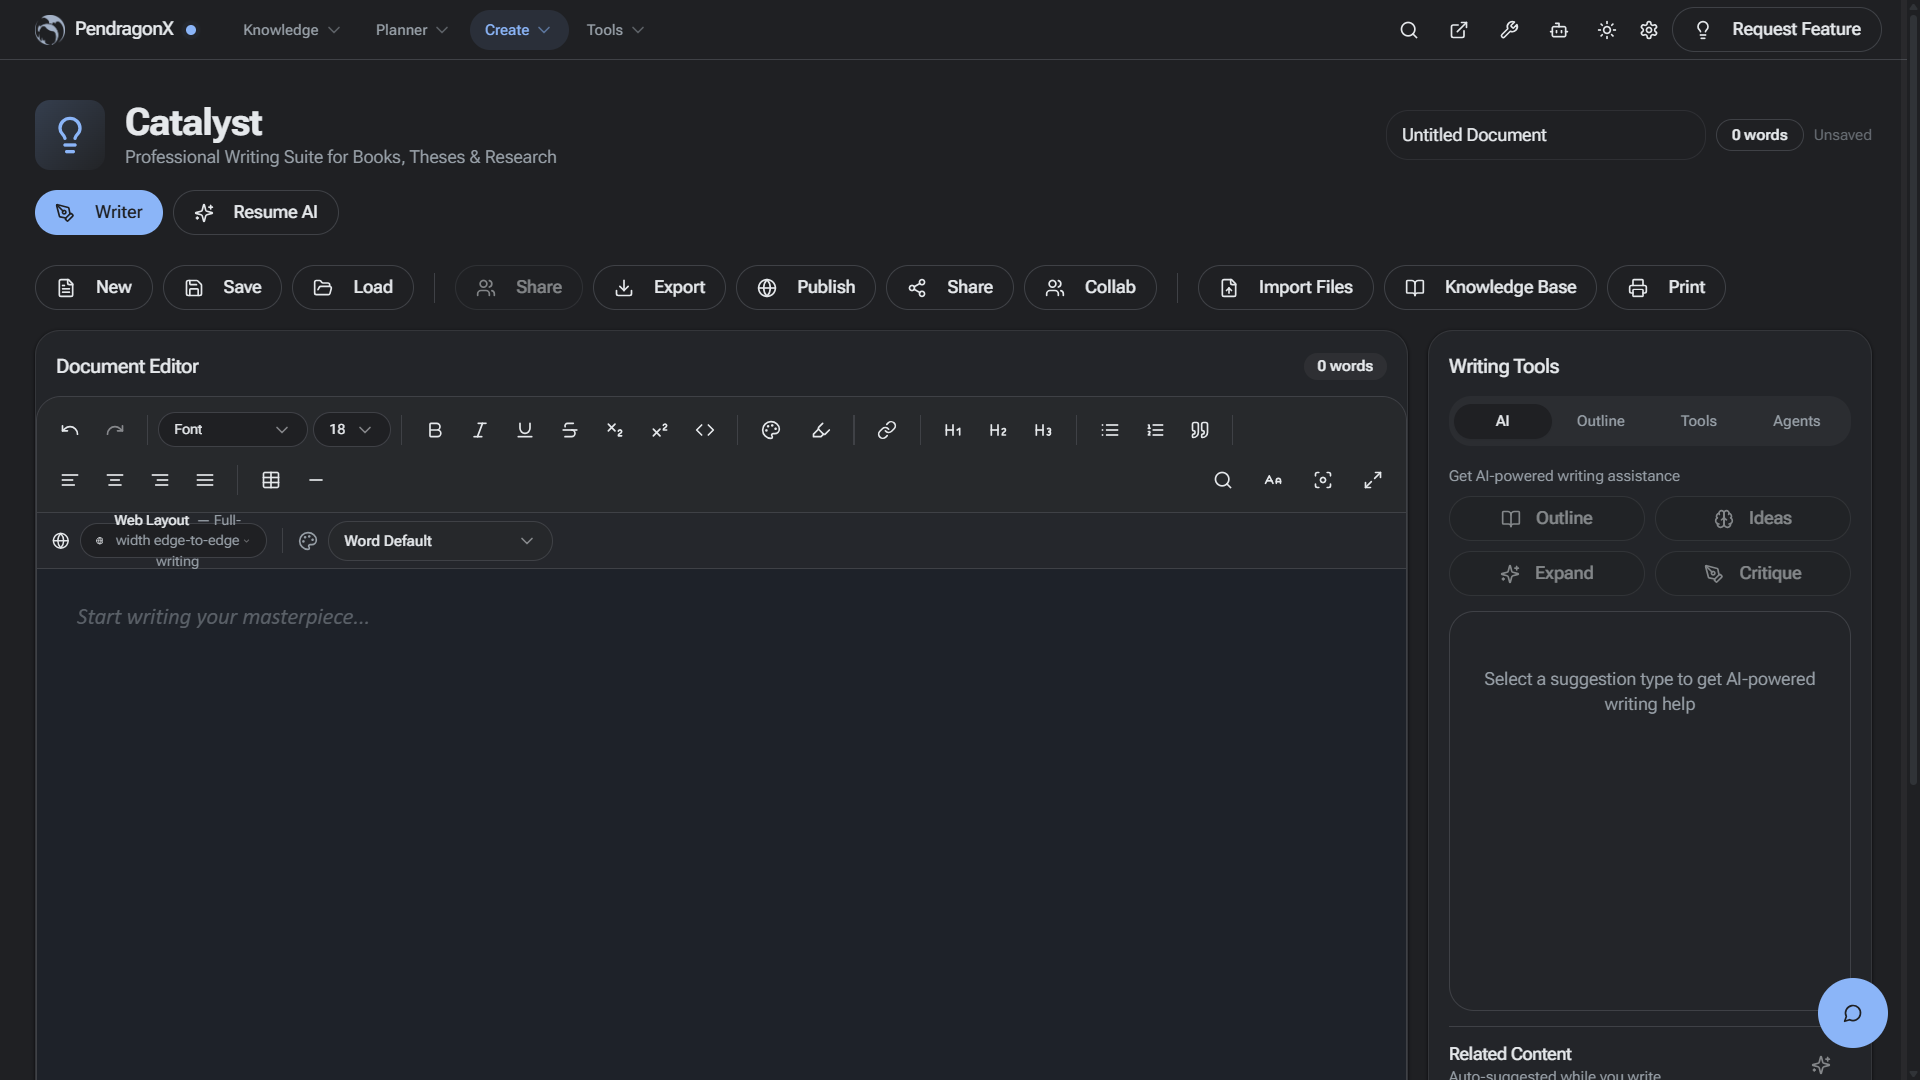Click the Publish button
This screenshot has width=1920, height=1080.
pyautogui.click(x=806, y=288)
